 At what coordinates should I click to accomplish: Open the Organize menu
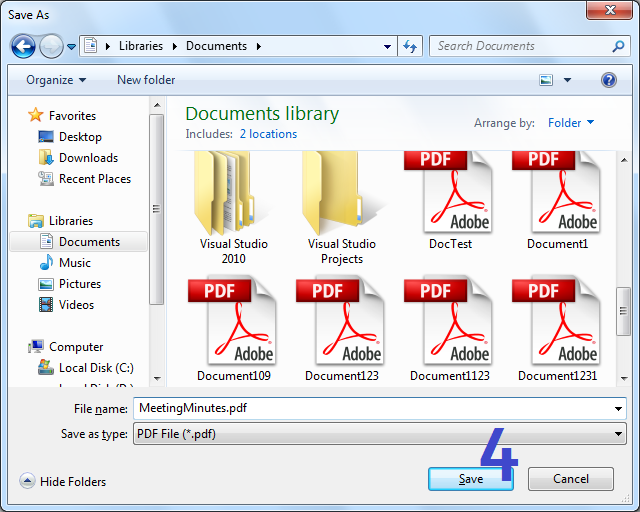click(x=56, y=80)
